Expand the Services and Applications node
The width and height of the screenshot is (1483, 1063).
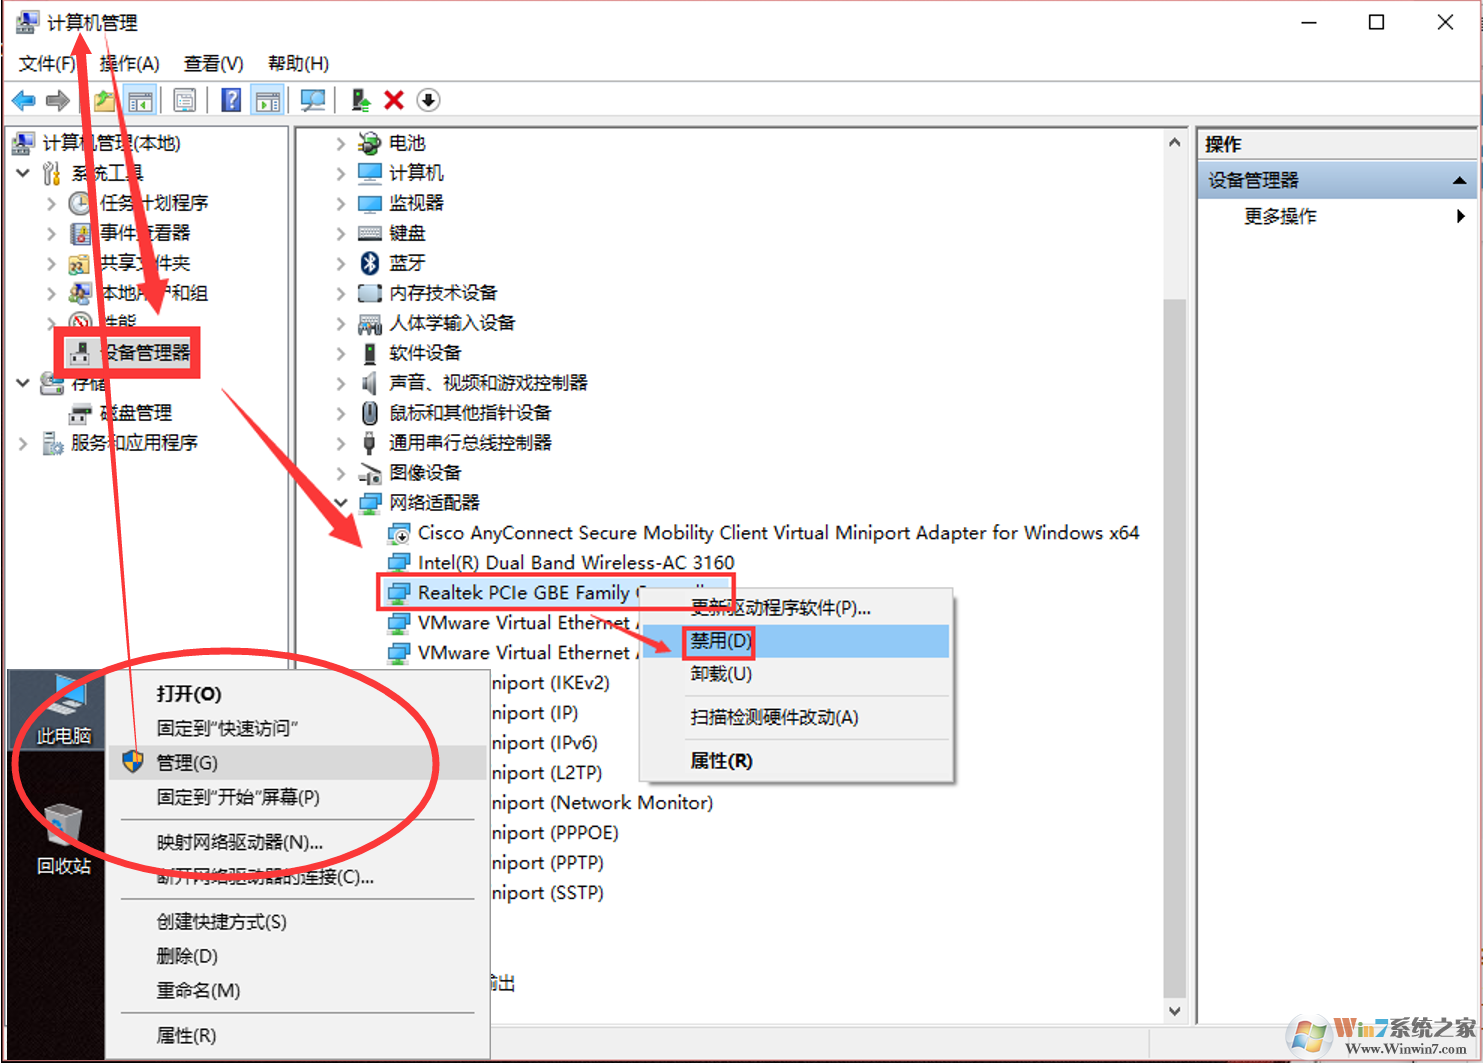click(x=23, y=443)
